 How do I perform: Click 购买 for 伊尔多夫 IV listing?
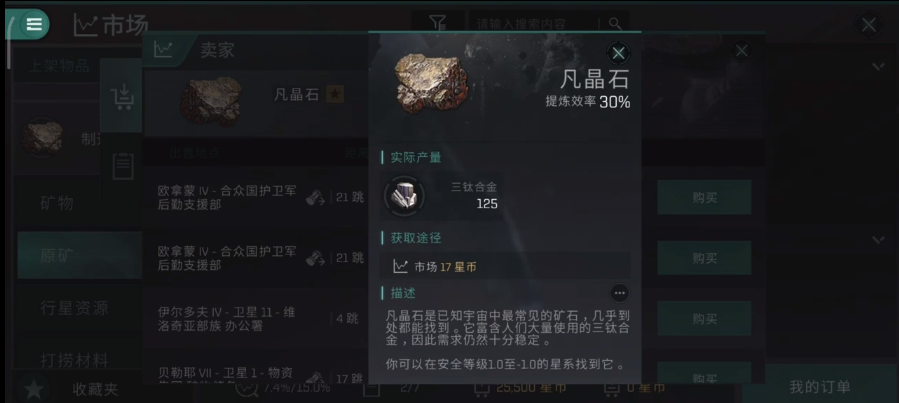pos(704,318)
